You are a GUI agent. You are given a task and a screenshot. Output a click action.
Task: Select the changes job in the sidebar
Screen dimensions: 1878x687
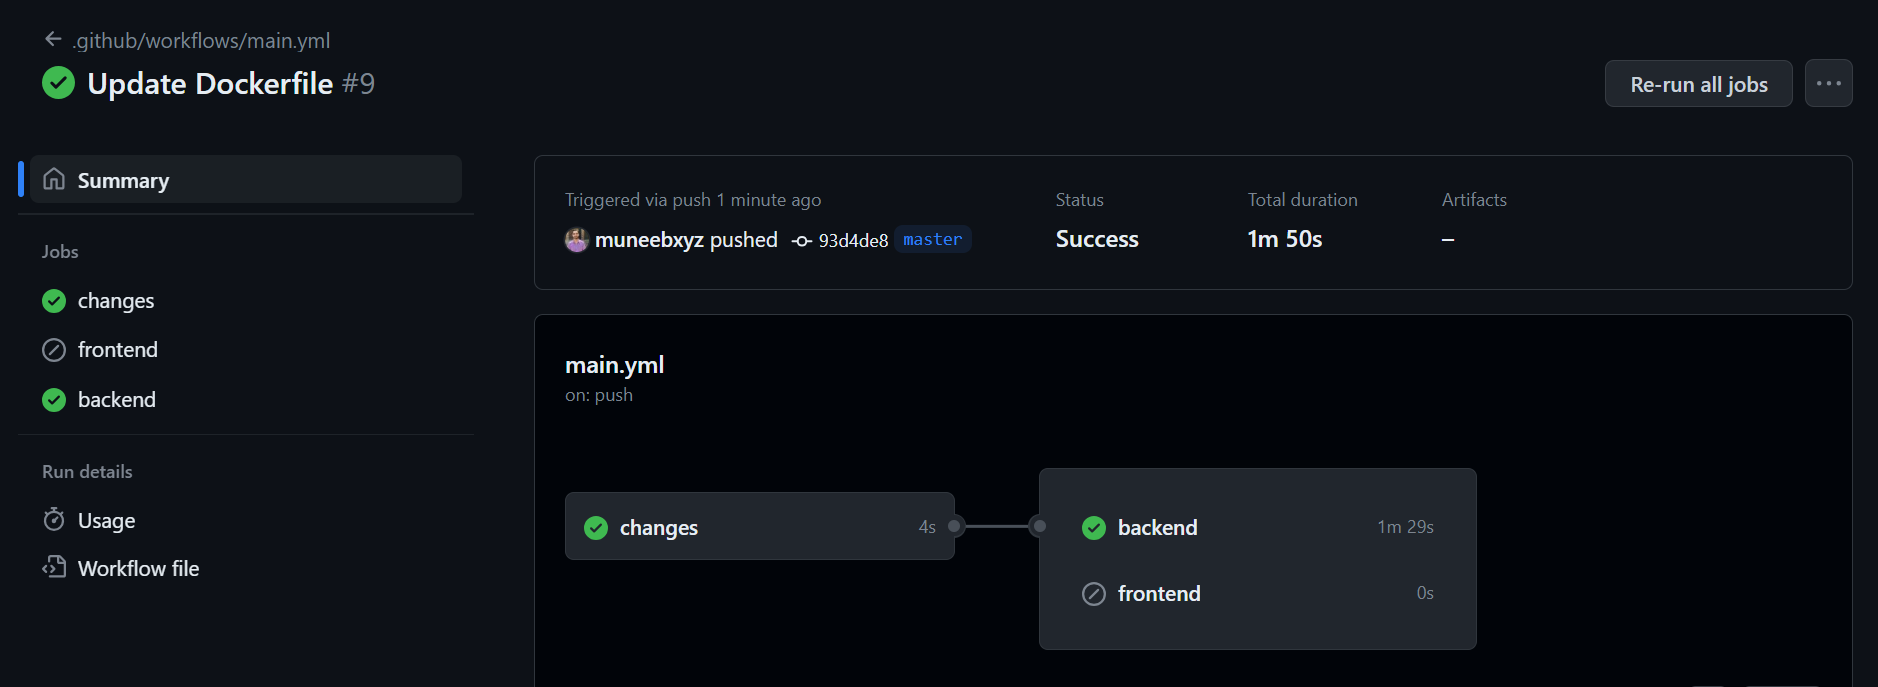pyautogui.click(x=116, y=300)
